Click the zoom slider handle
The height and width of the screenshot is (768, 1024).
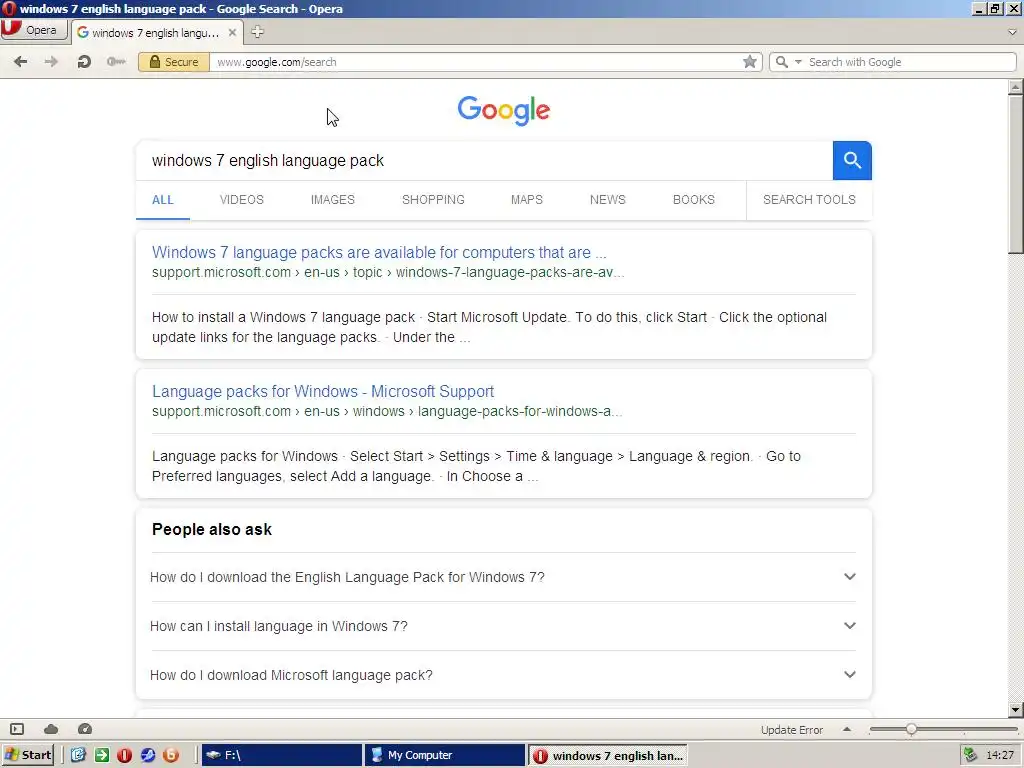tap(911, 729)
